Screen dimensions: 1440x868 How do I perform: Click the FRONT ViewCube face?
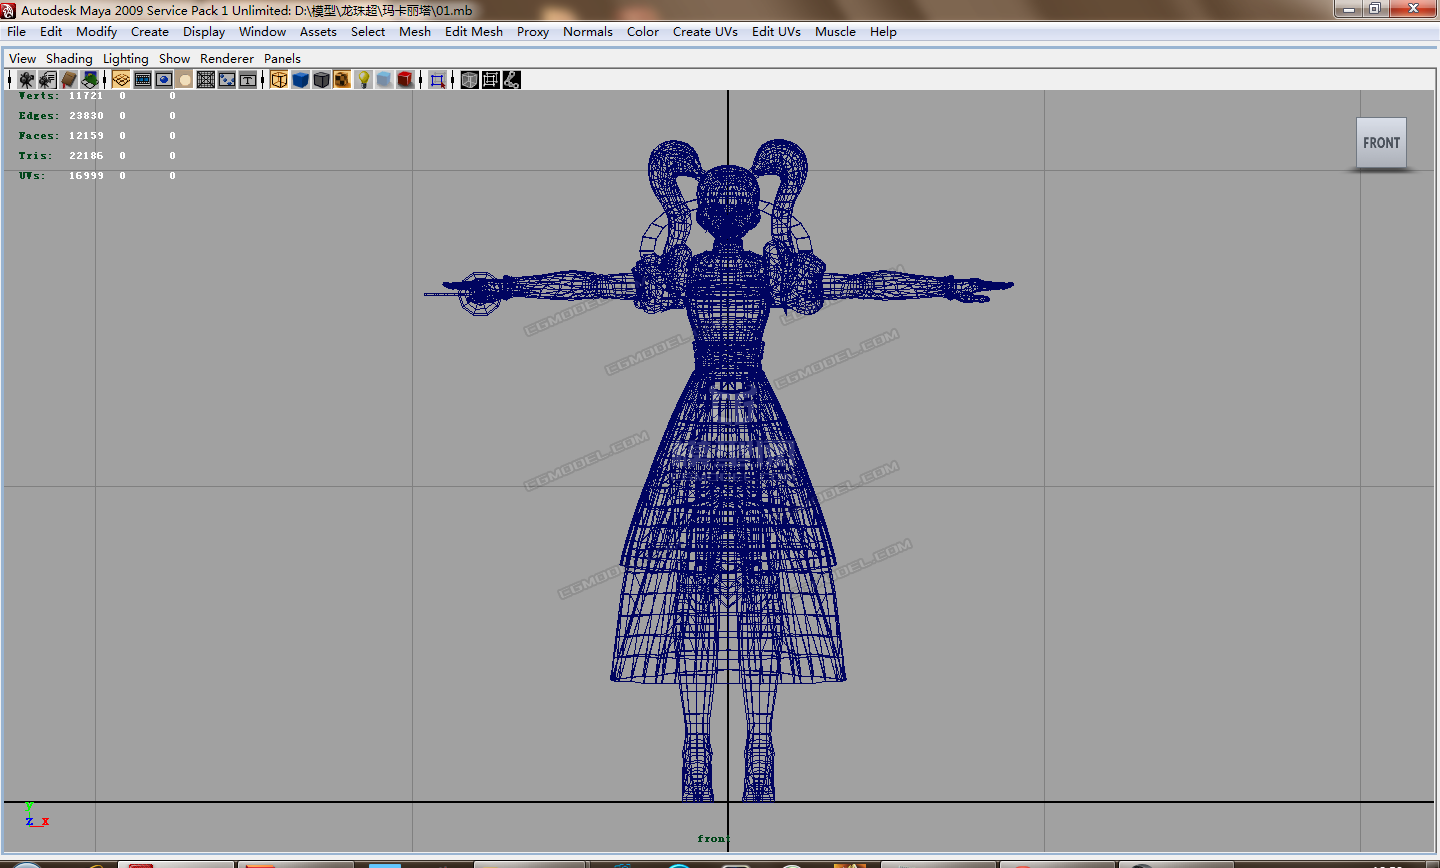click(x=1381, y=143)
